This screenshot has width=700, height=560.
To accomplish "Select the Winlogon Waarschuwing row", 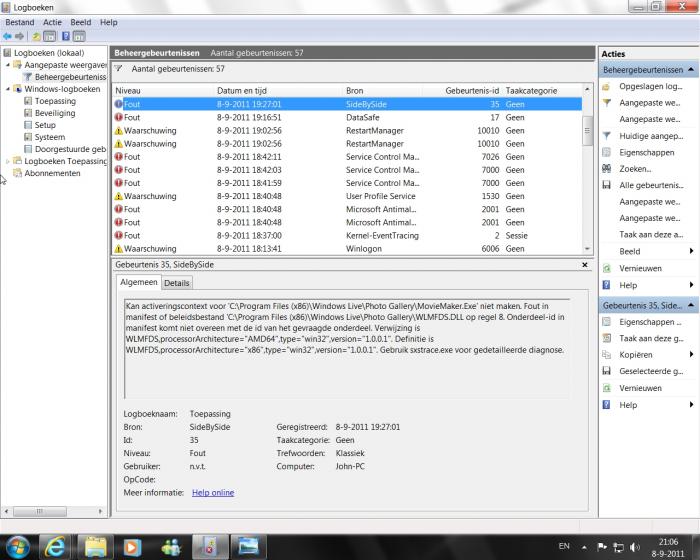I will [x=347, y=249].
